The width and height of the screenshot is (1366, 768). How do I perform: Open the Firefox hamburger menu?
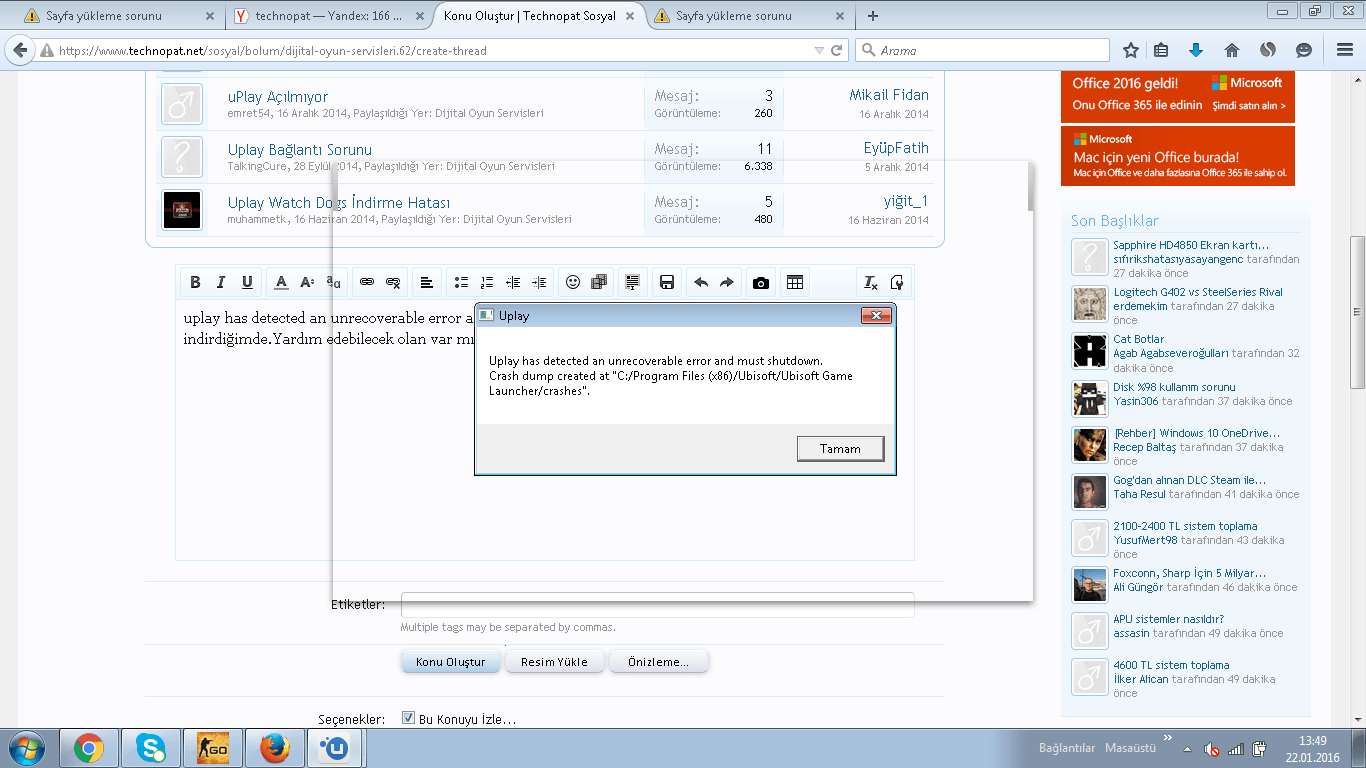1343,50
